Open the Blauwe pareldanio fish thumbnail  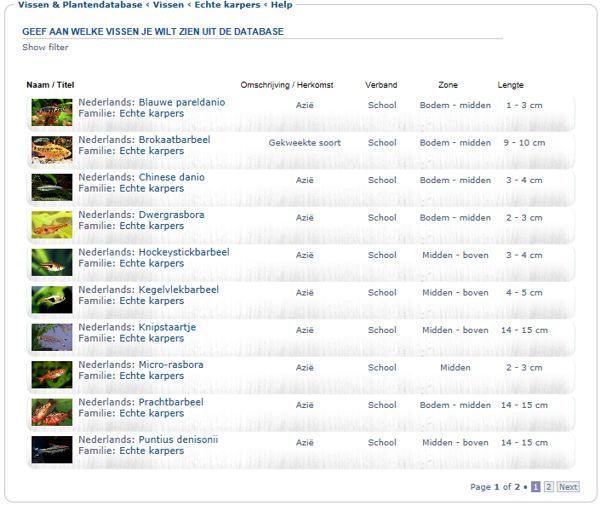point(52,113)
